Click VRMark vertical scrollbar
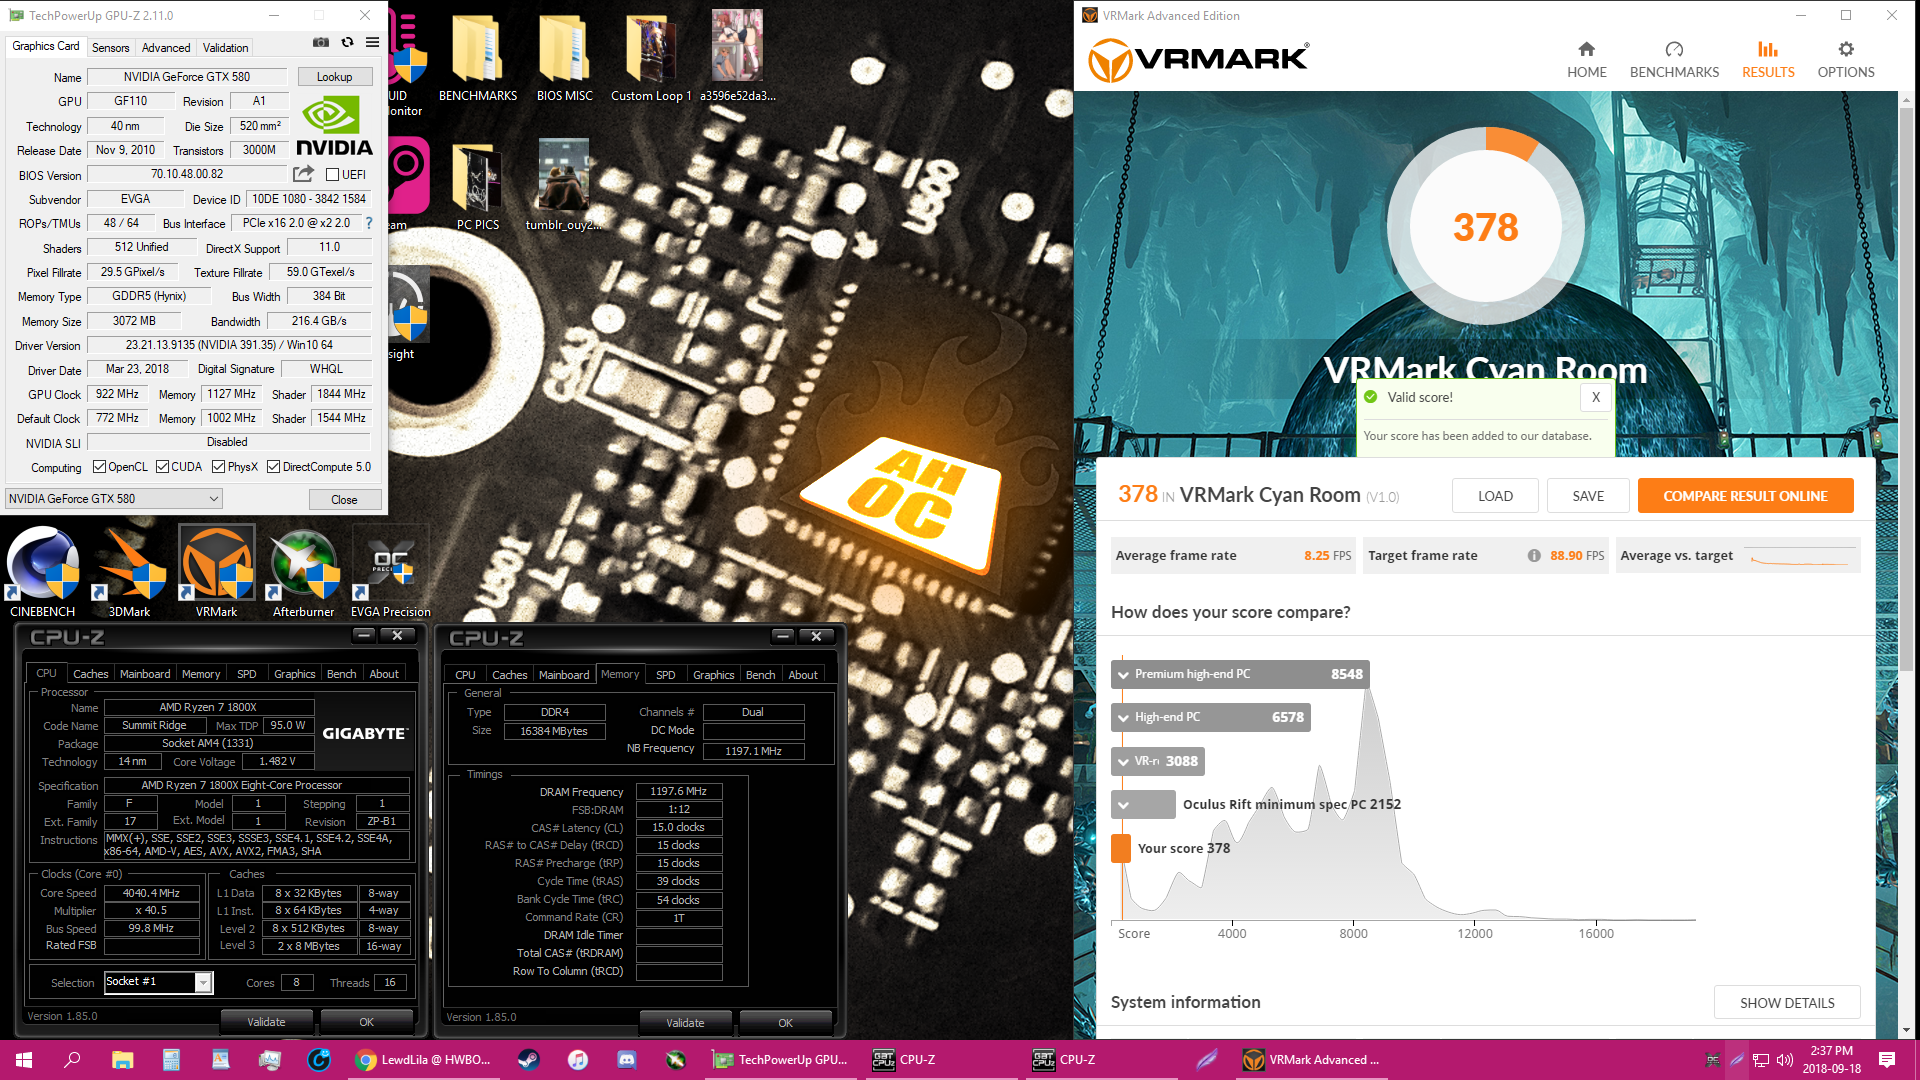Image resolution: width=1920 pixels, height=1080 pixels. [x=1907, y=390]
